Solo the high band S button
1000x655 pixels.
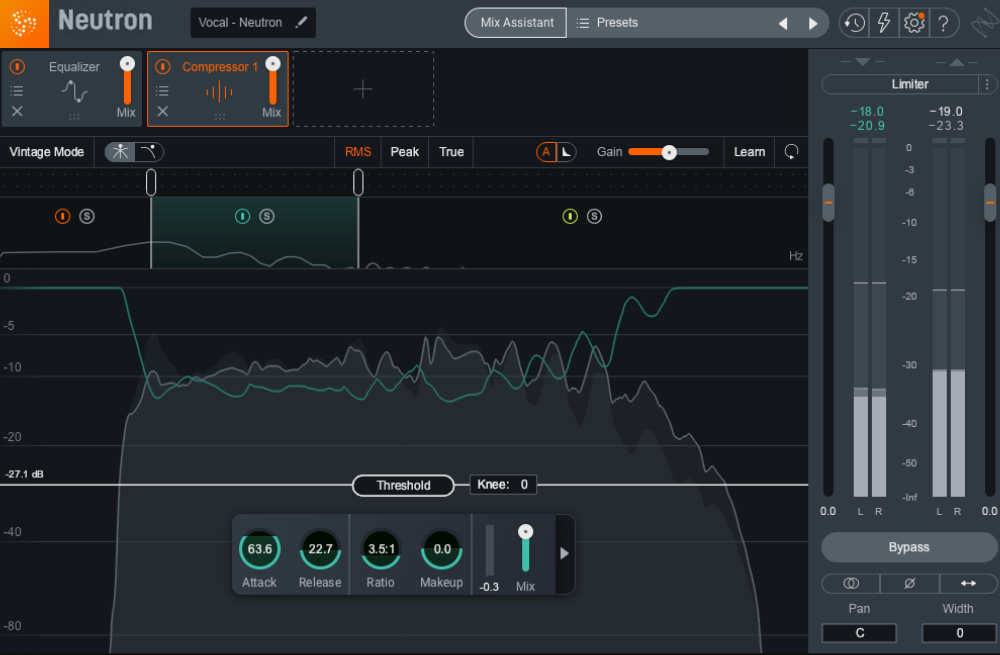[x=594, y=216]
